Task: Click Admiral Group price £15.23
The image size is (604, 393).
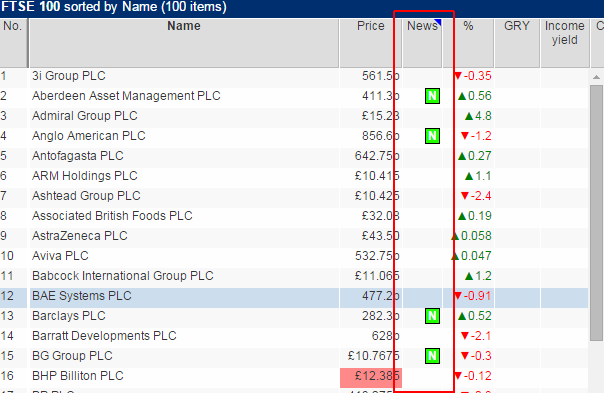Action: click(381, 116)
